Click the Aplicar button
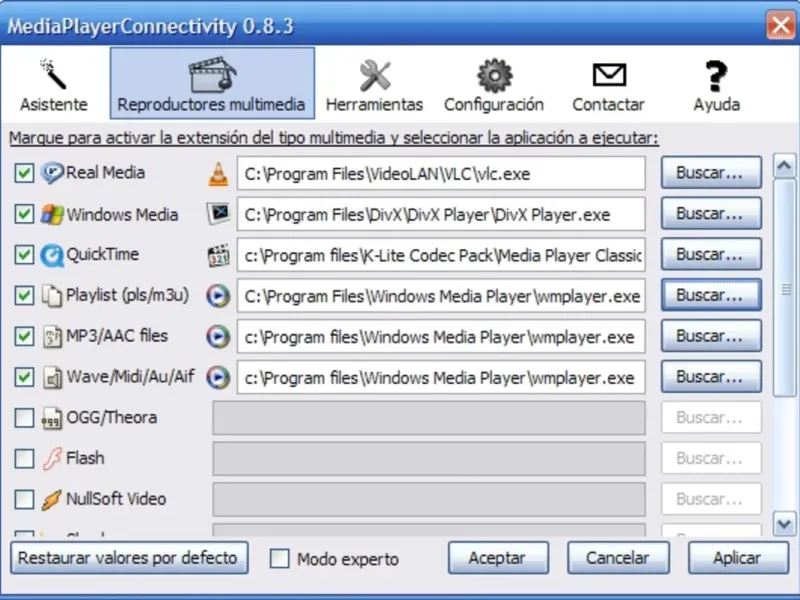The image size is (800, 600). (x=738, y=558)
